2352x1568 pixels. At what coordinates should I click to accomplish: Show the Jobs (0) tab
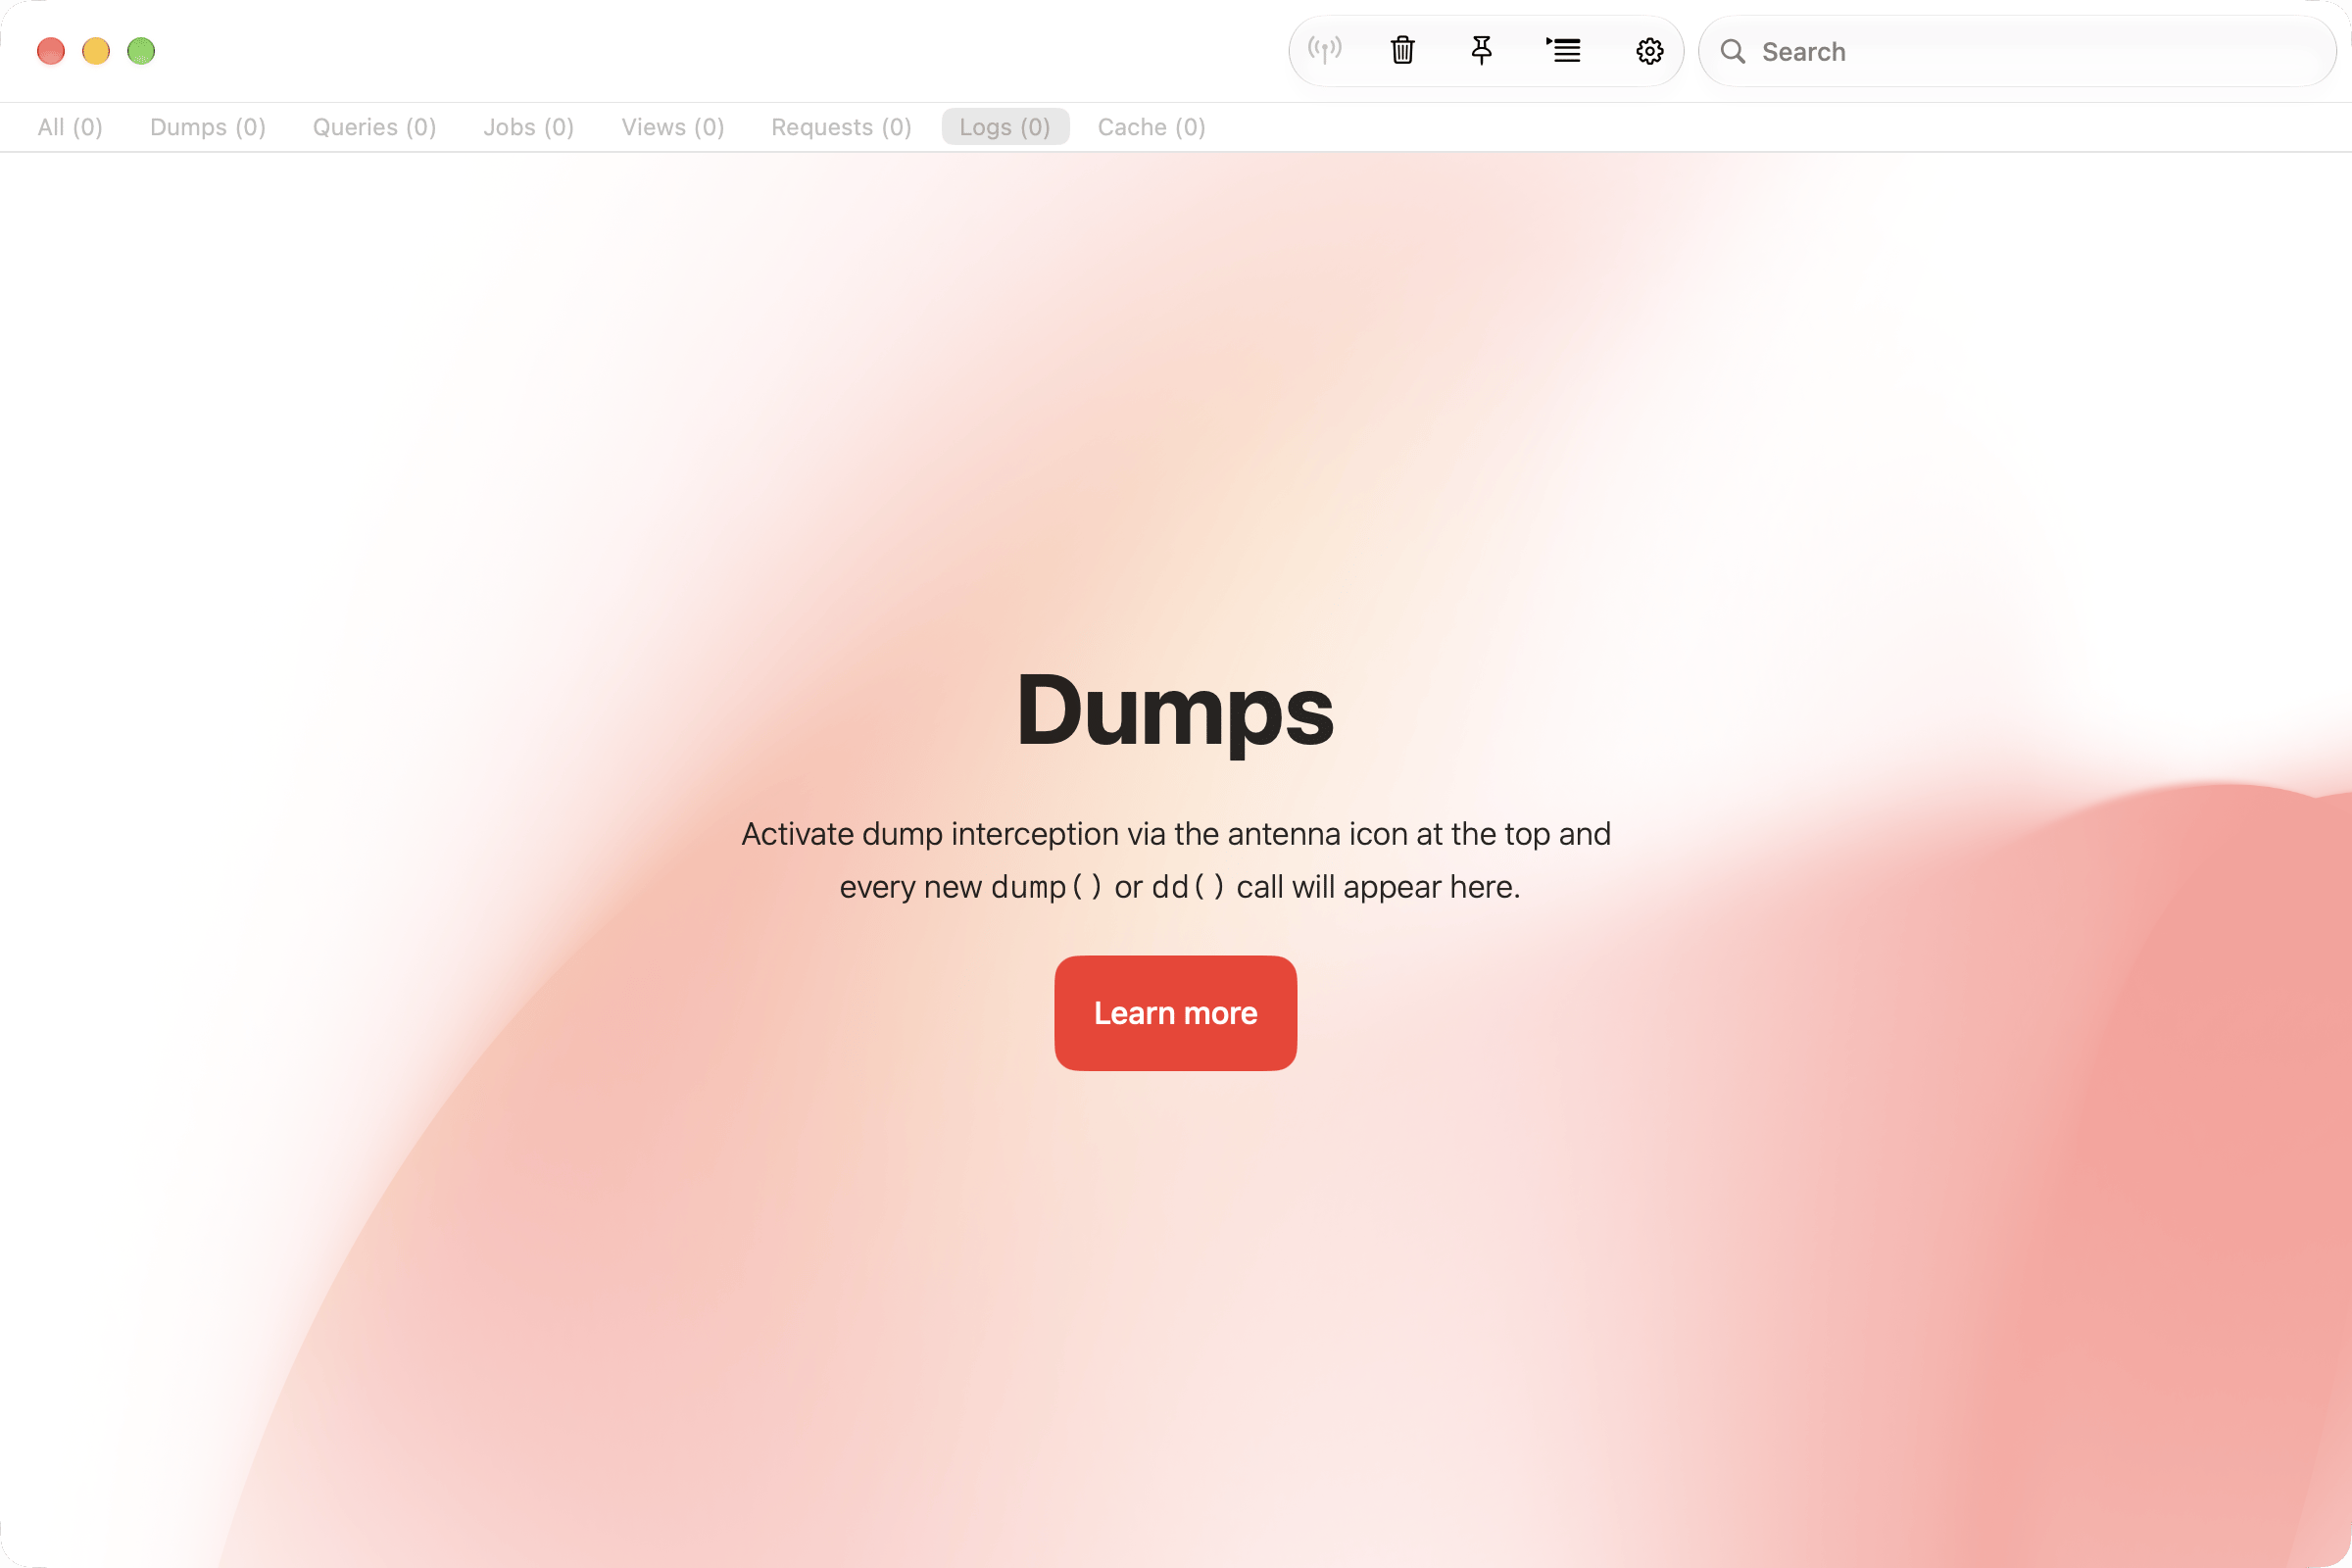click(x=528, y=127)
